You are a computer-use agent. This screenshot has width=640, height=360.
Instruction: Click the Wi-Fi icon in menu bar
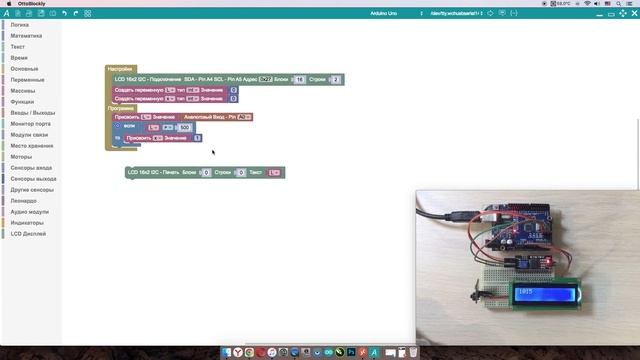587,3
